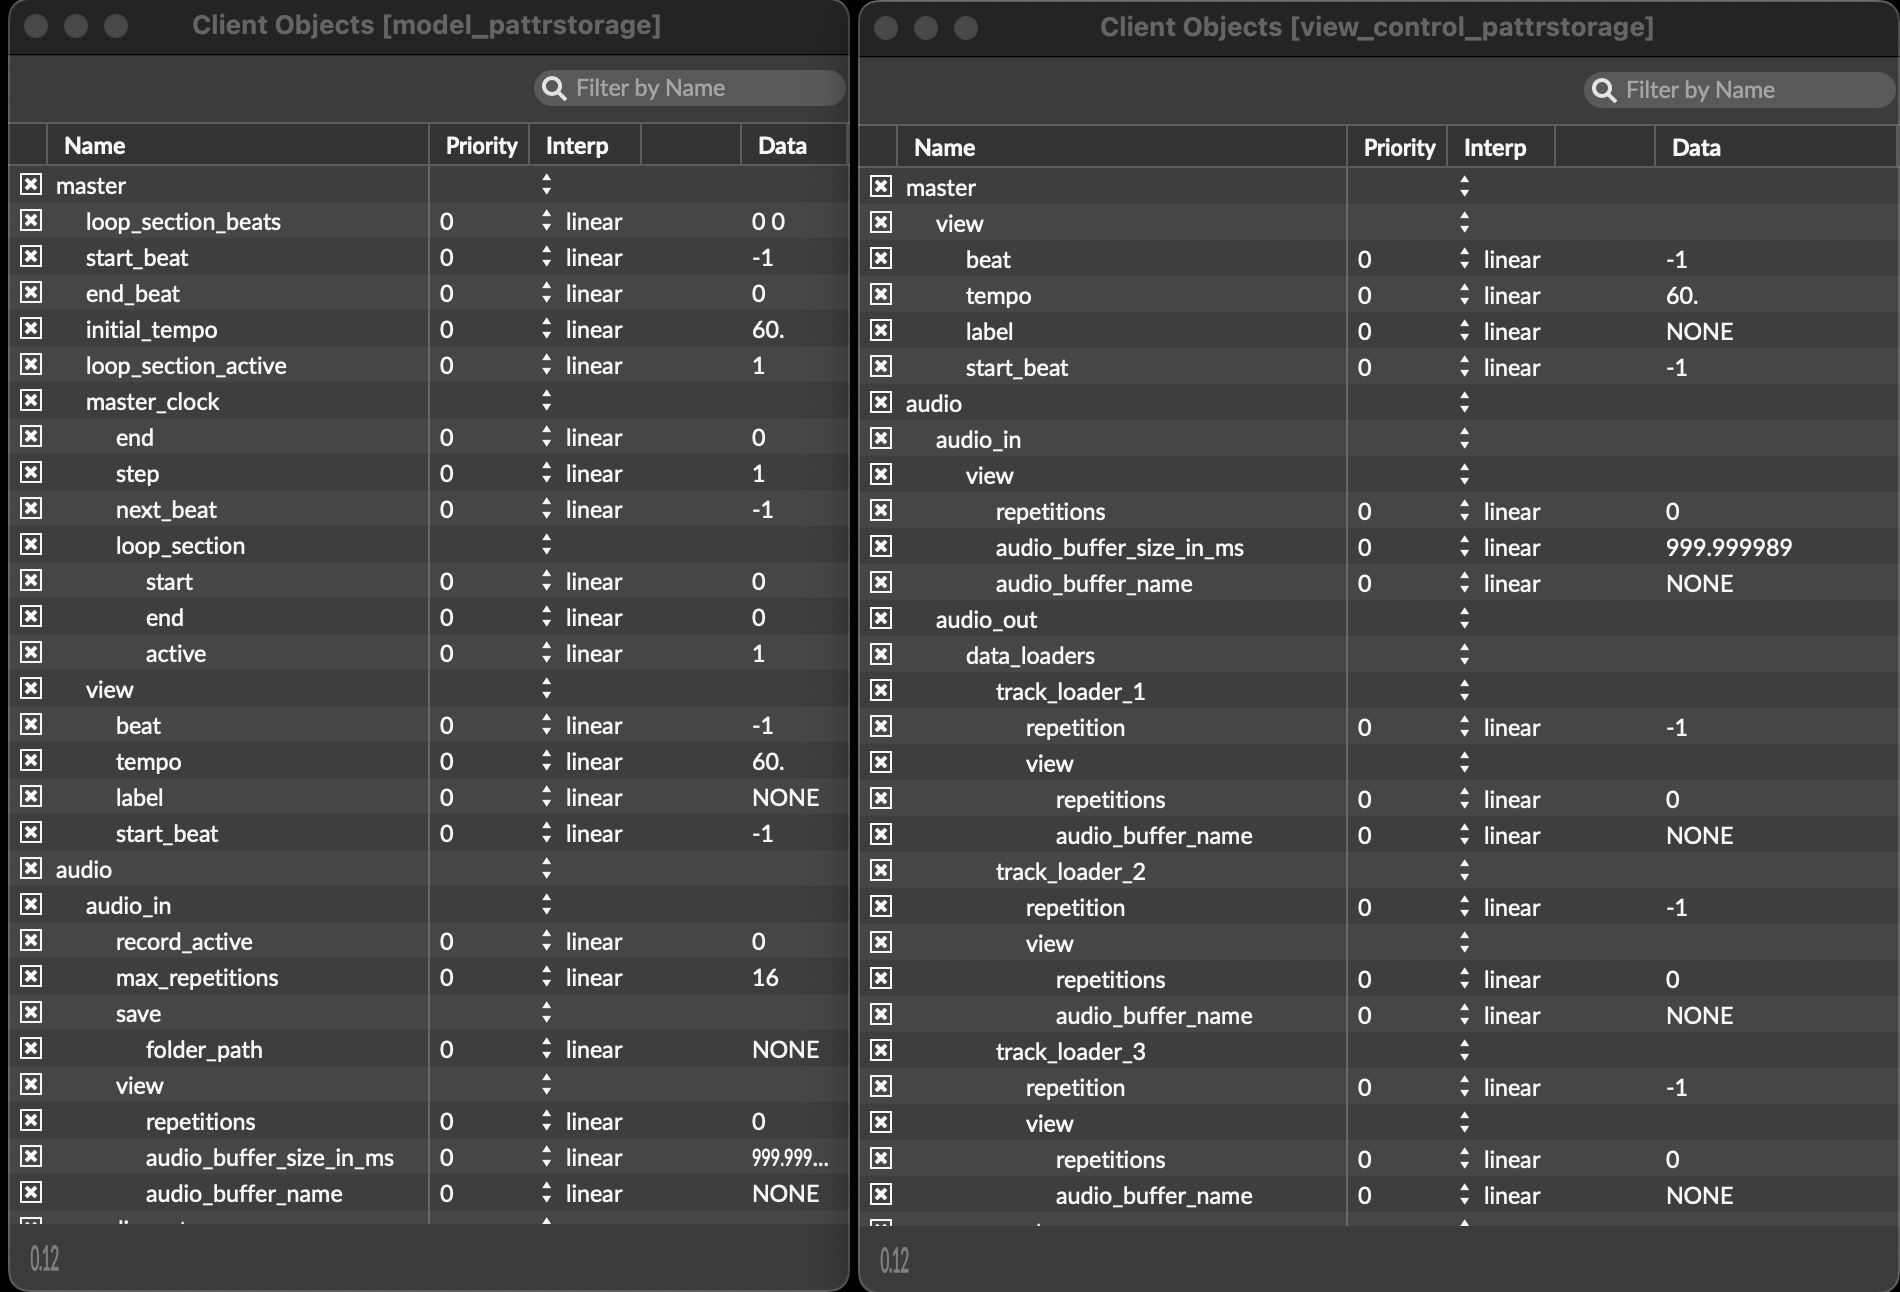This screenshot has height=1292, width=1900.
Task: Click linear interp of track_loader_1 repetition row
Action: [x=1512, y=727]
